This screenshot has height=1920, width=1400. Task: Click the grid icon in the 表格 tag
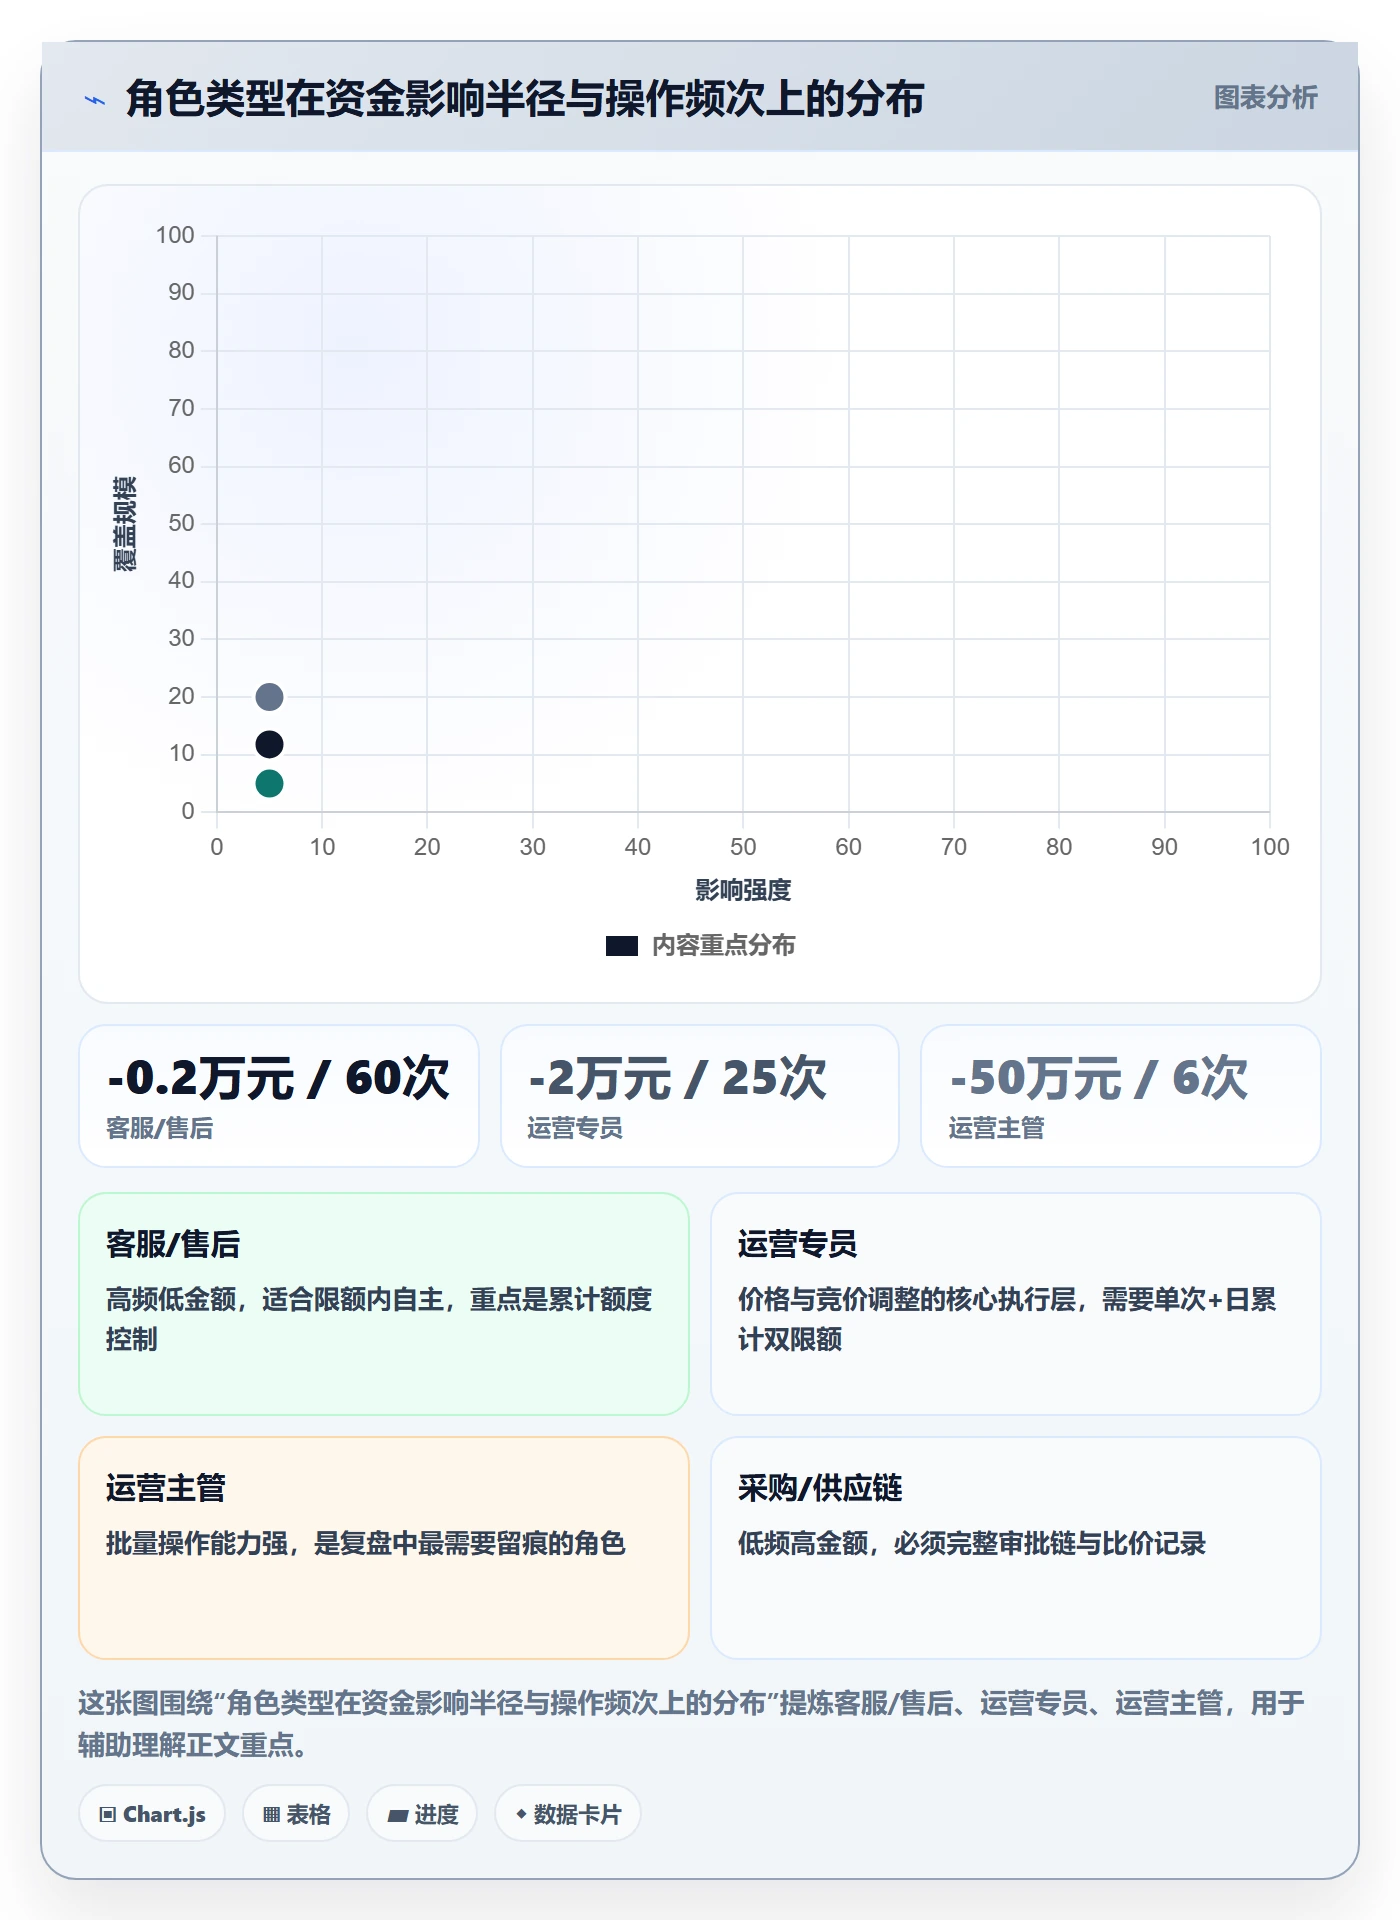pyautogui.click(x=271, y=1815)
